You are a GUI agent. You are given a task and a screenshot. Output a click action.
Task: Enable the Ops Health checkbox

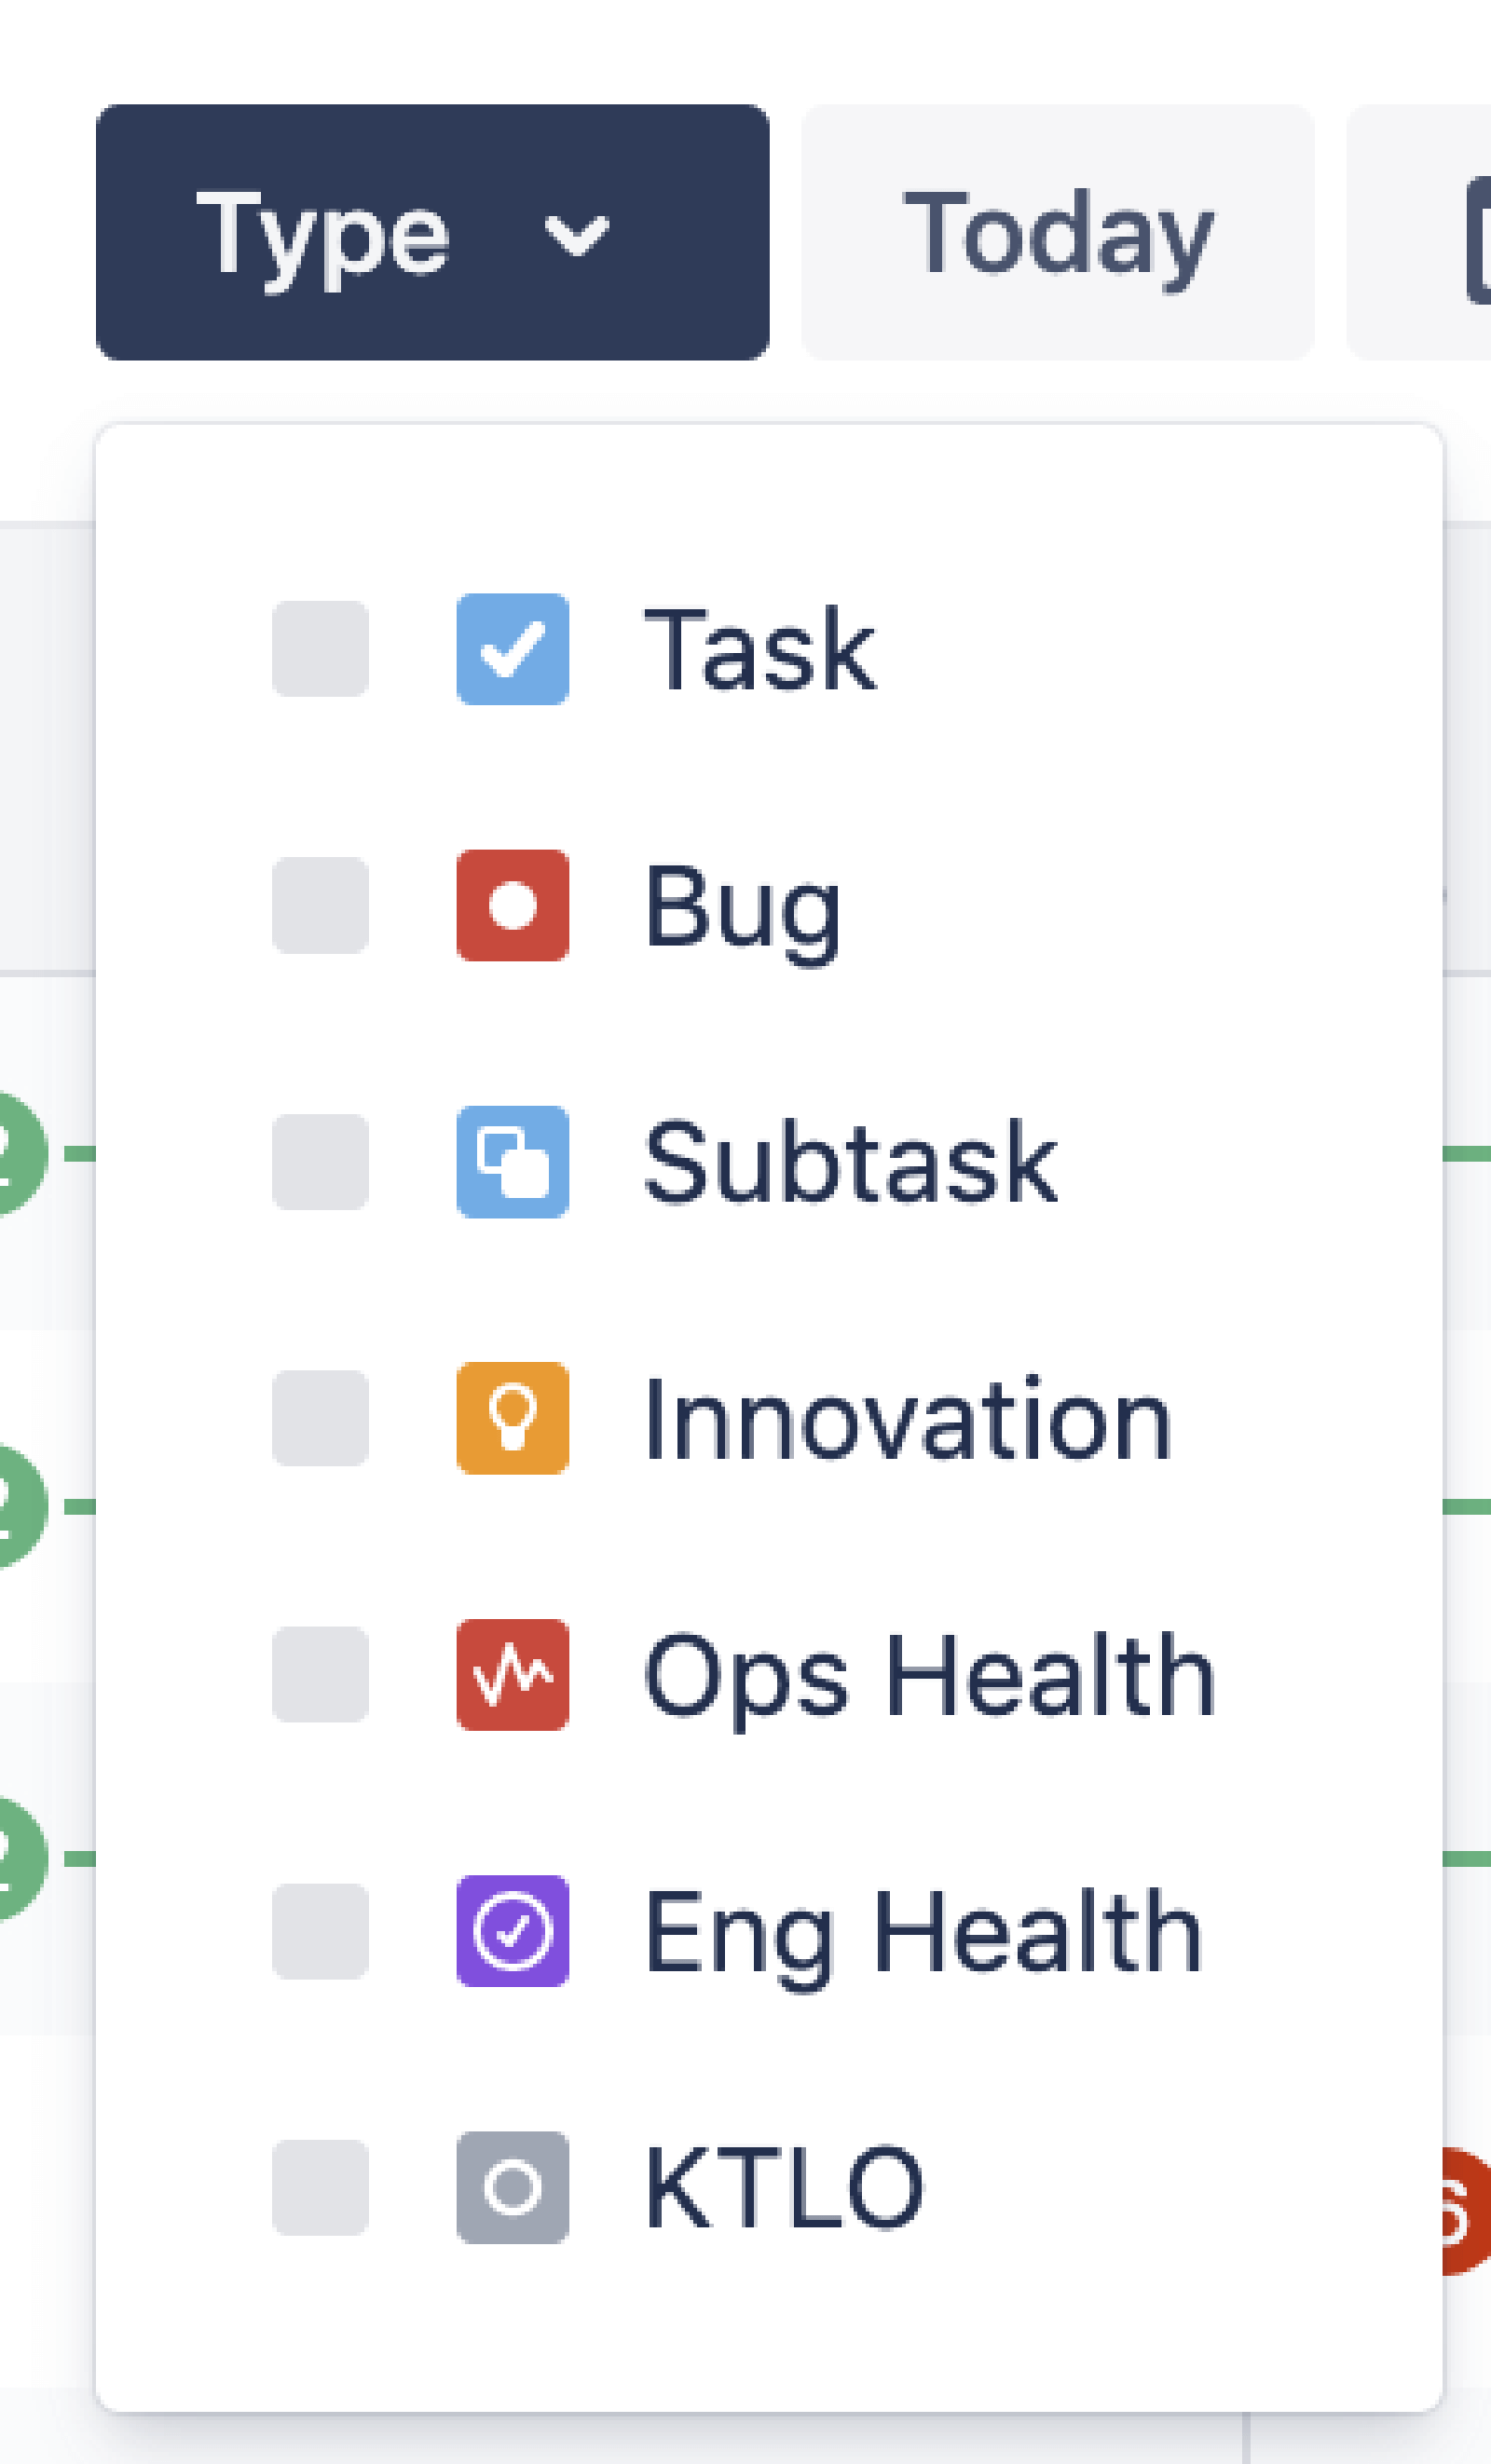tap(319, 1675)
